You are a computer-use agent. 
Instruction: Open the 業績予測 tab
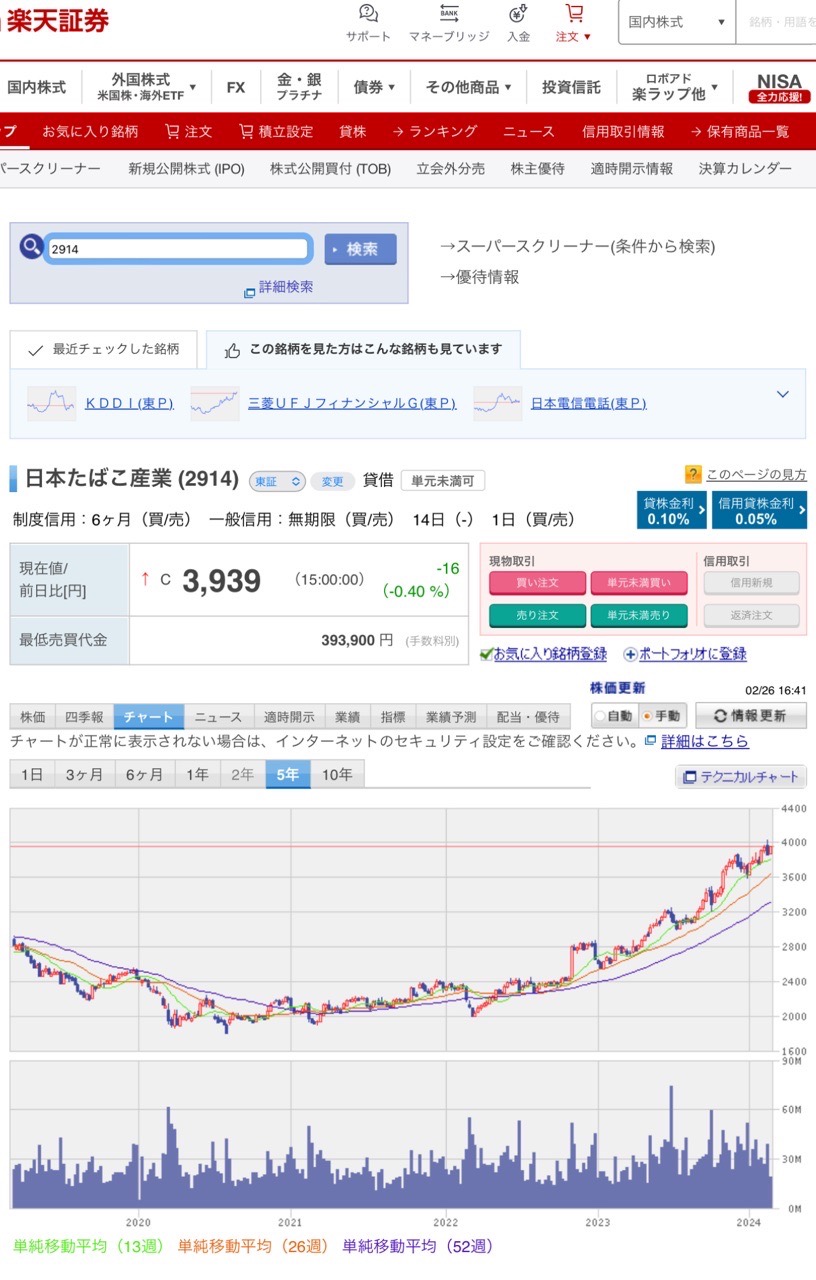tap(450, 717)
